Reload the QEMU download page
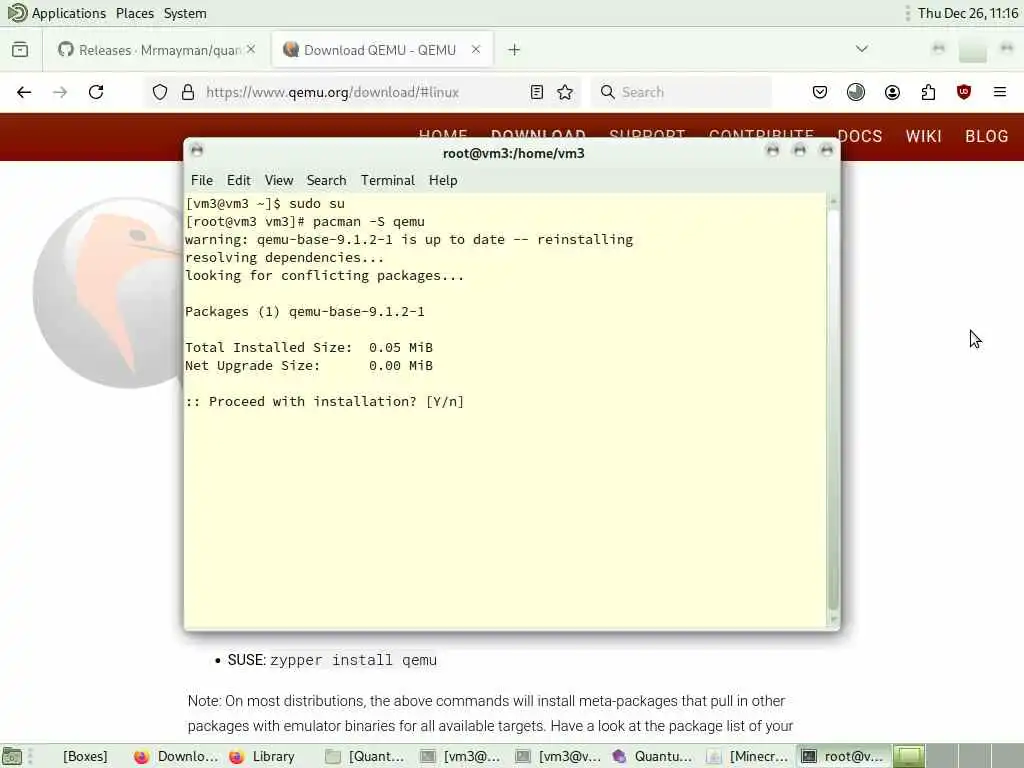This screenshot has height=768, width=1024. coord(96,92)
